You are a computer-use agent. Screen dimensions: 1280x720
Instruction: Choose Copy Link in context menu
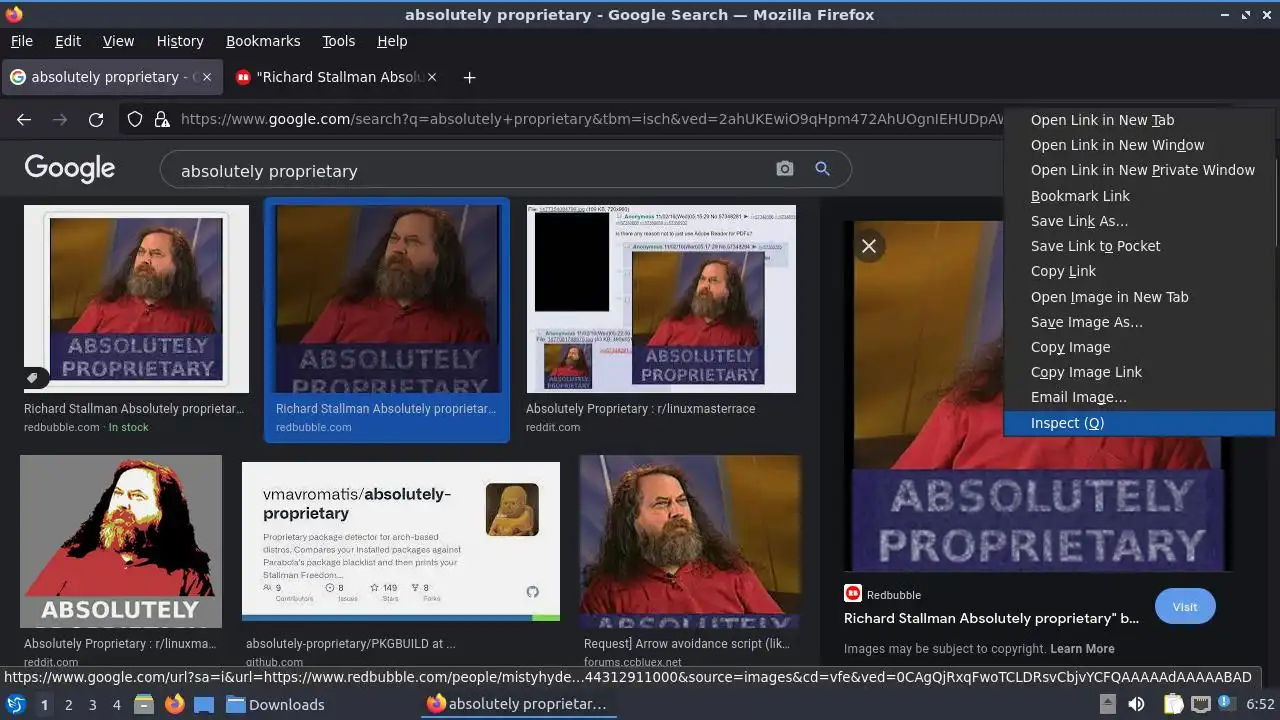[1139, 271]
